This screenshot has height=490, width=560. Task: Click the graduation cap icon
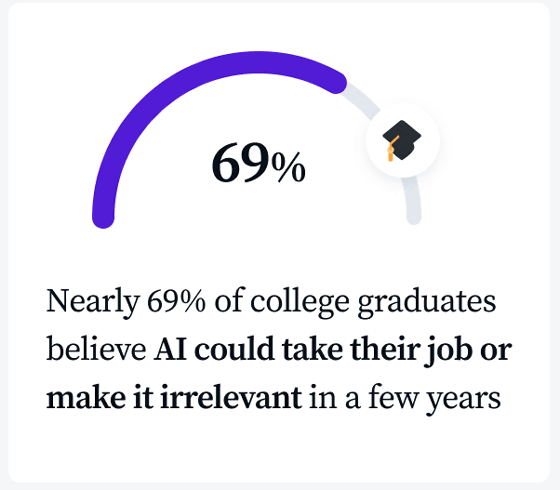coord(401,140)
